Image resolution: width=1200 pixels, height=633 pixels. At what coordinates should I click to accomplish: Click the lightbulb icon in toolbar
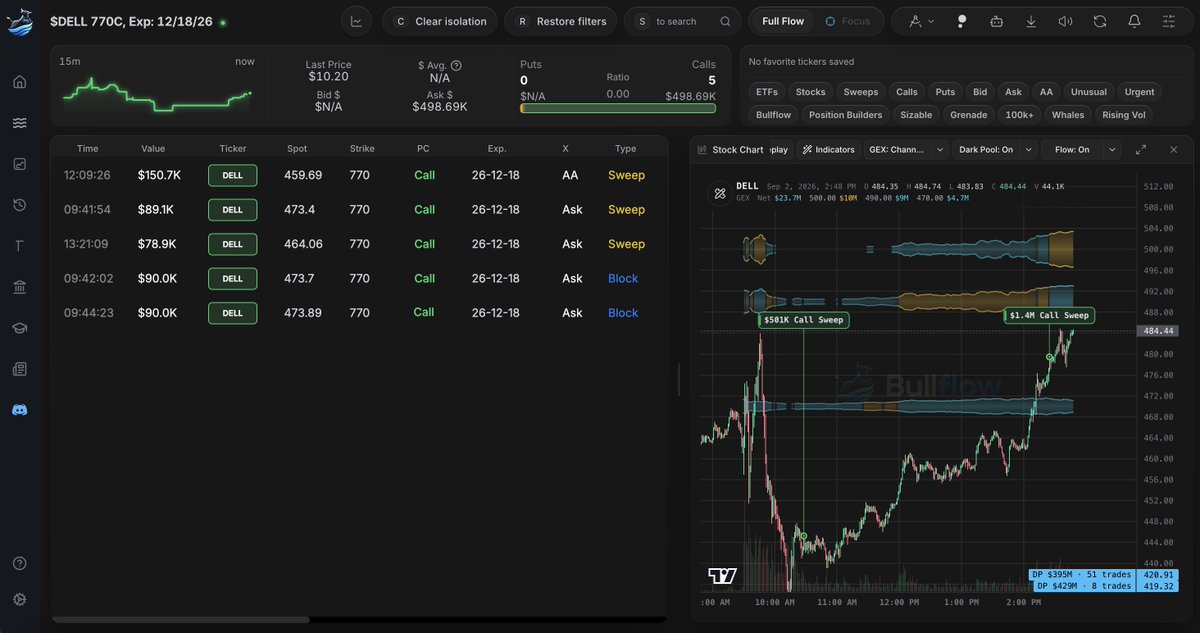[962, 21]
